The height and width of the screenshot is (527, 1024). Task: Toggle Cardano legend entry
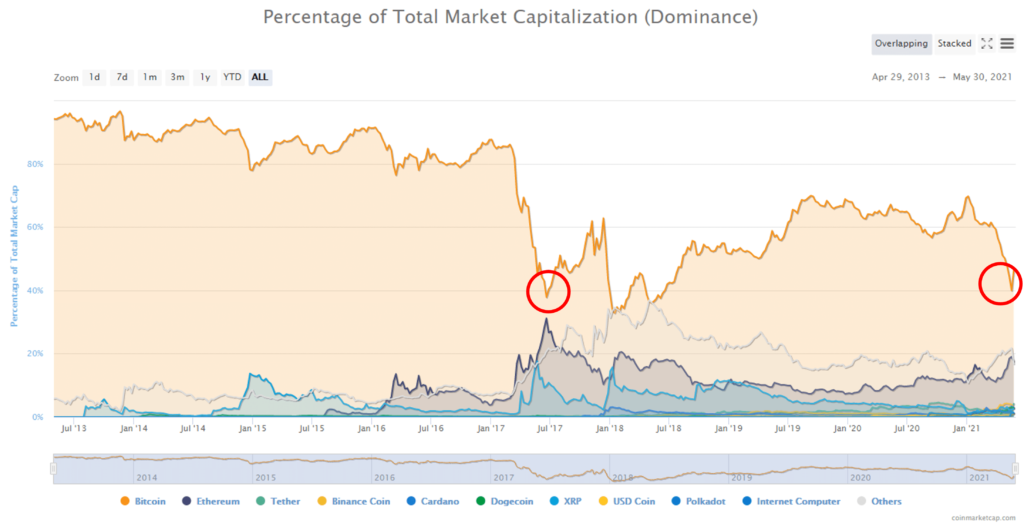pyautogui.click(x=432, y=502)
